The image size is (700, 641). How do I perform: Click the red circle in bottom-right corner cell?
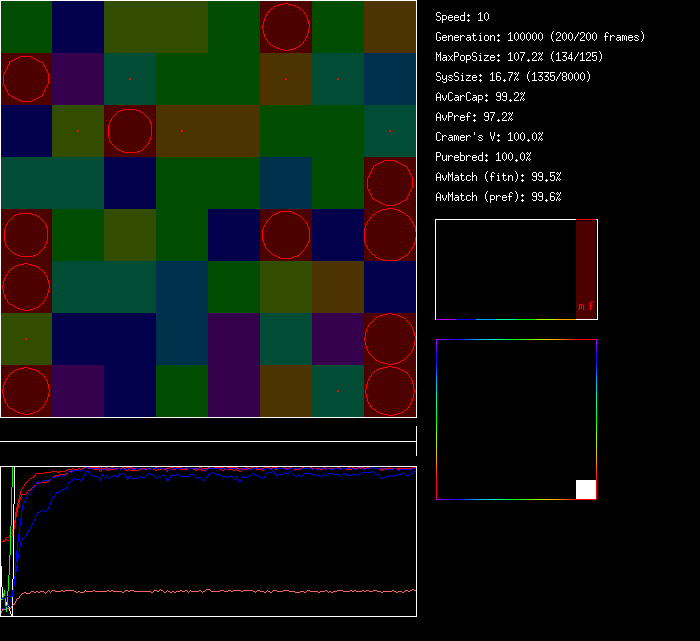click(390, 391)
